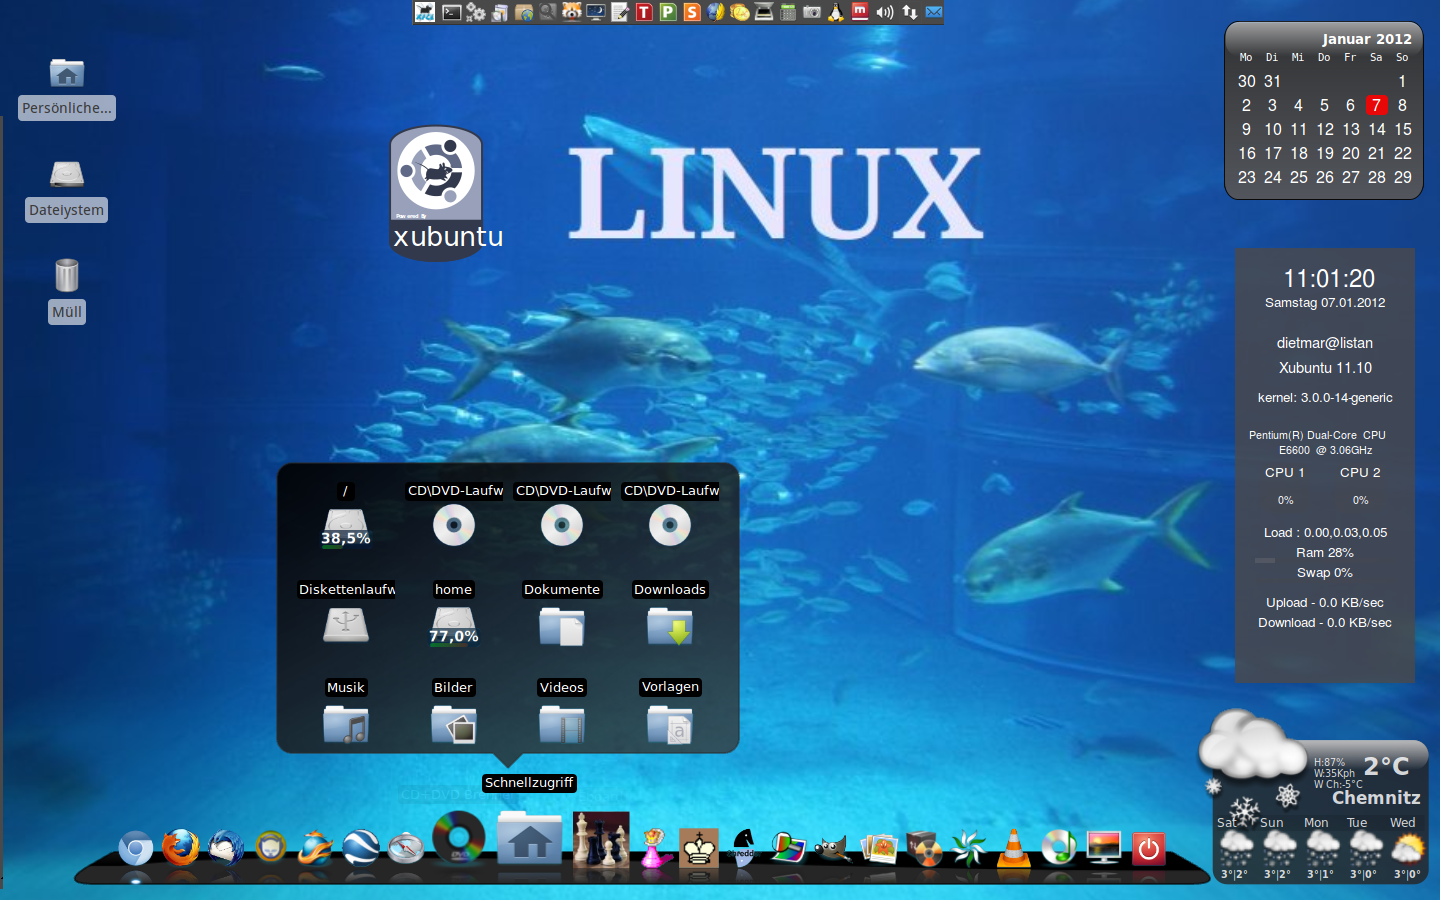The image size is (1440, 900).
Task: Launch Shredder chess from the dock
Action: pos(743,846)
